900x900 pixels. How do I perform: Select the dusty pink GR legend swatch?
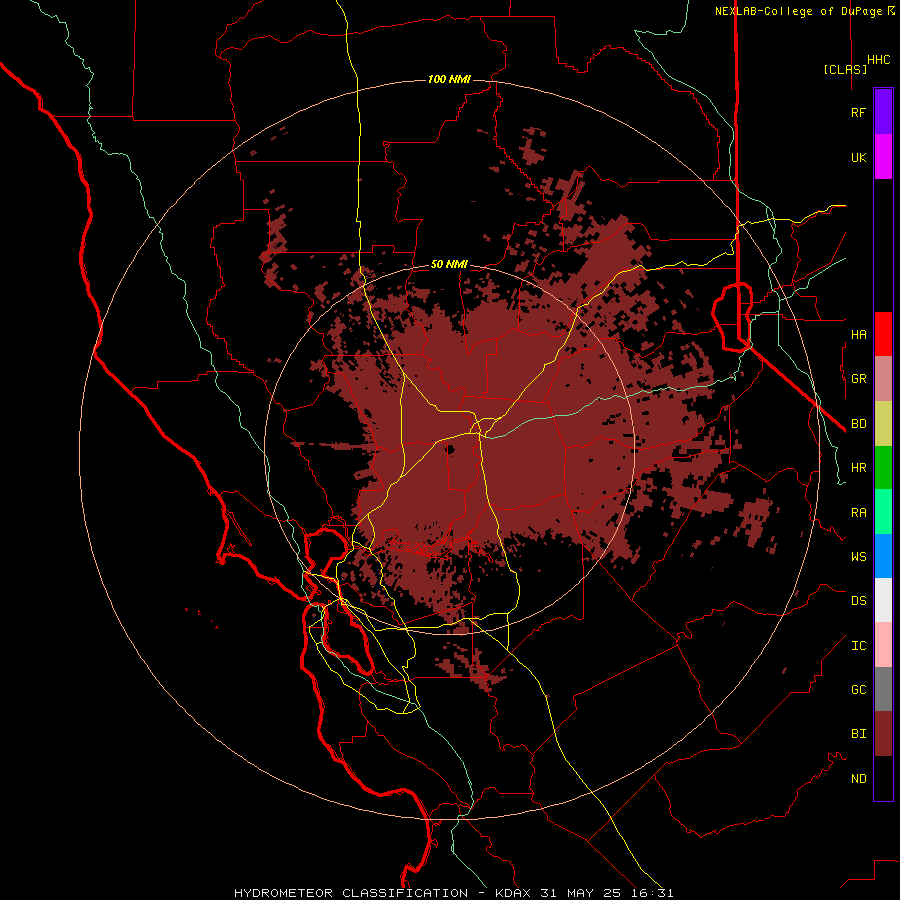[883, 378]
